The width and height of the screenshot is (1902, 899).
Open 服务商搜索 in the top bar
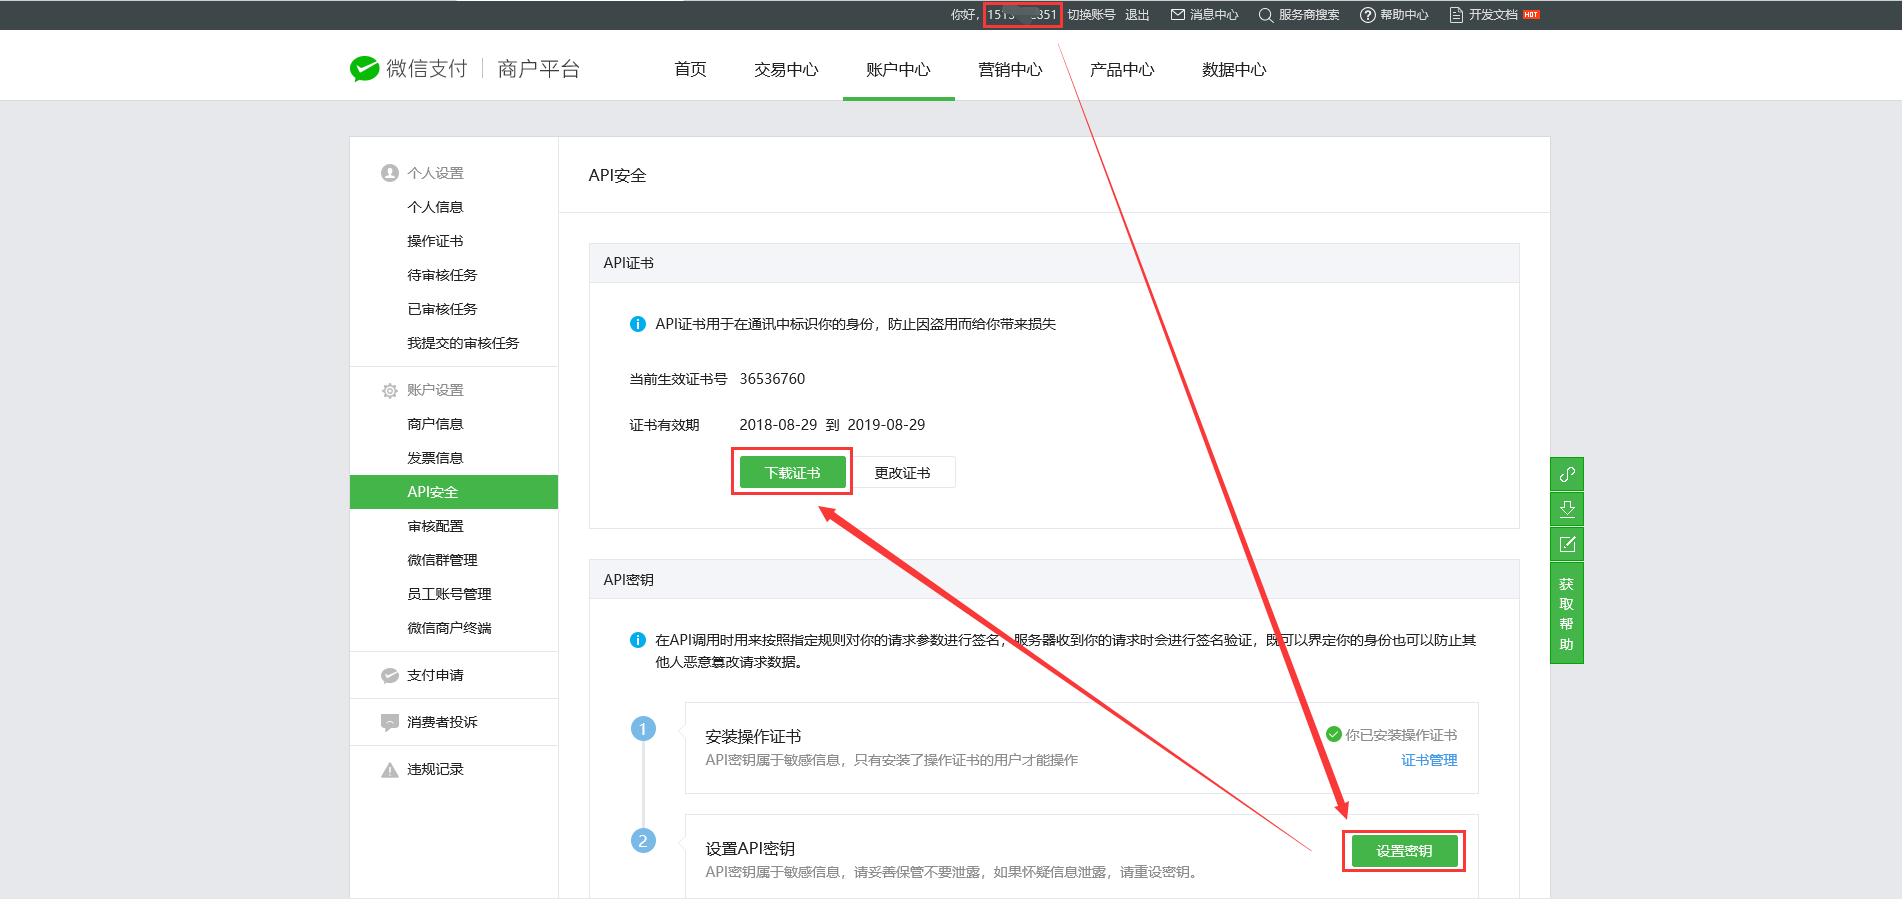pos(1309,15)
